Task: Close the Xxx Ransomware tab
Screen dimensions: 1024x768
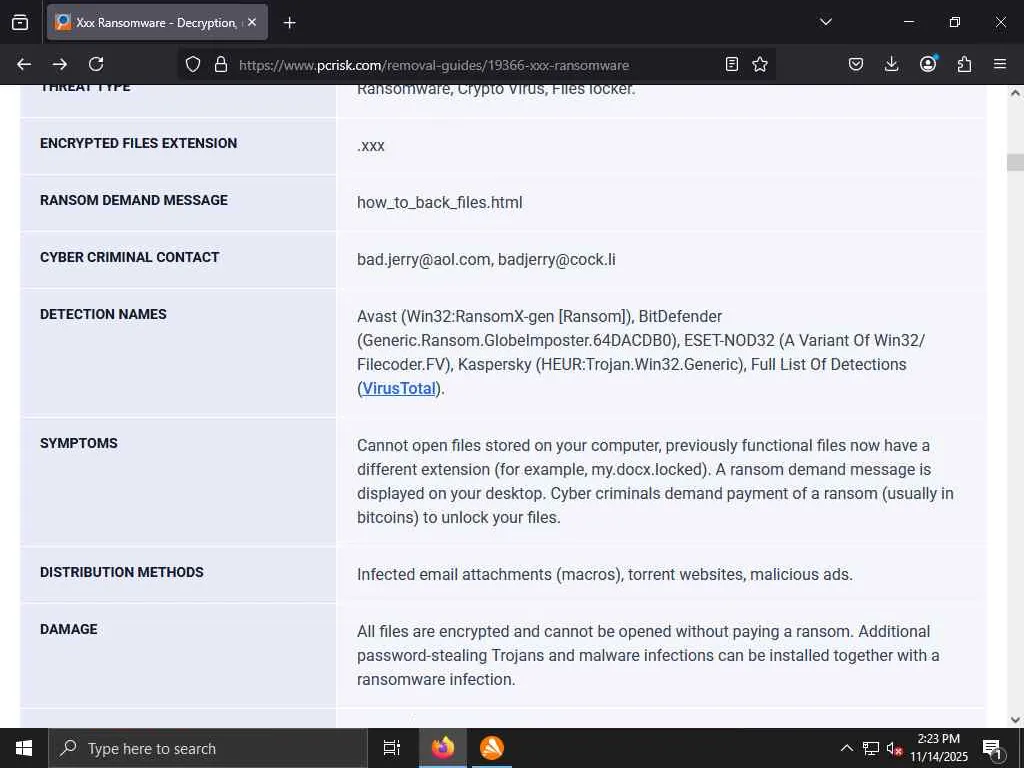Action: 252,22
